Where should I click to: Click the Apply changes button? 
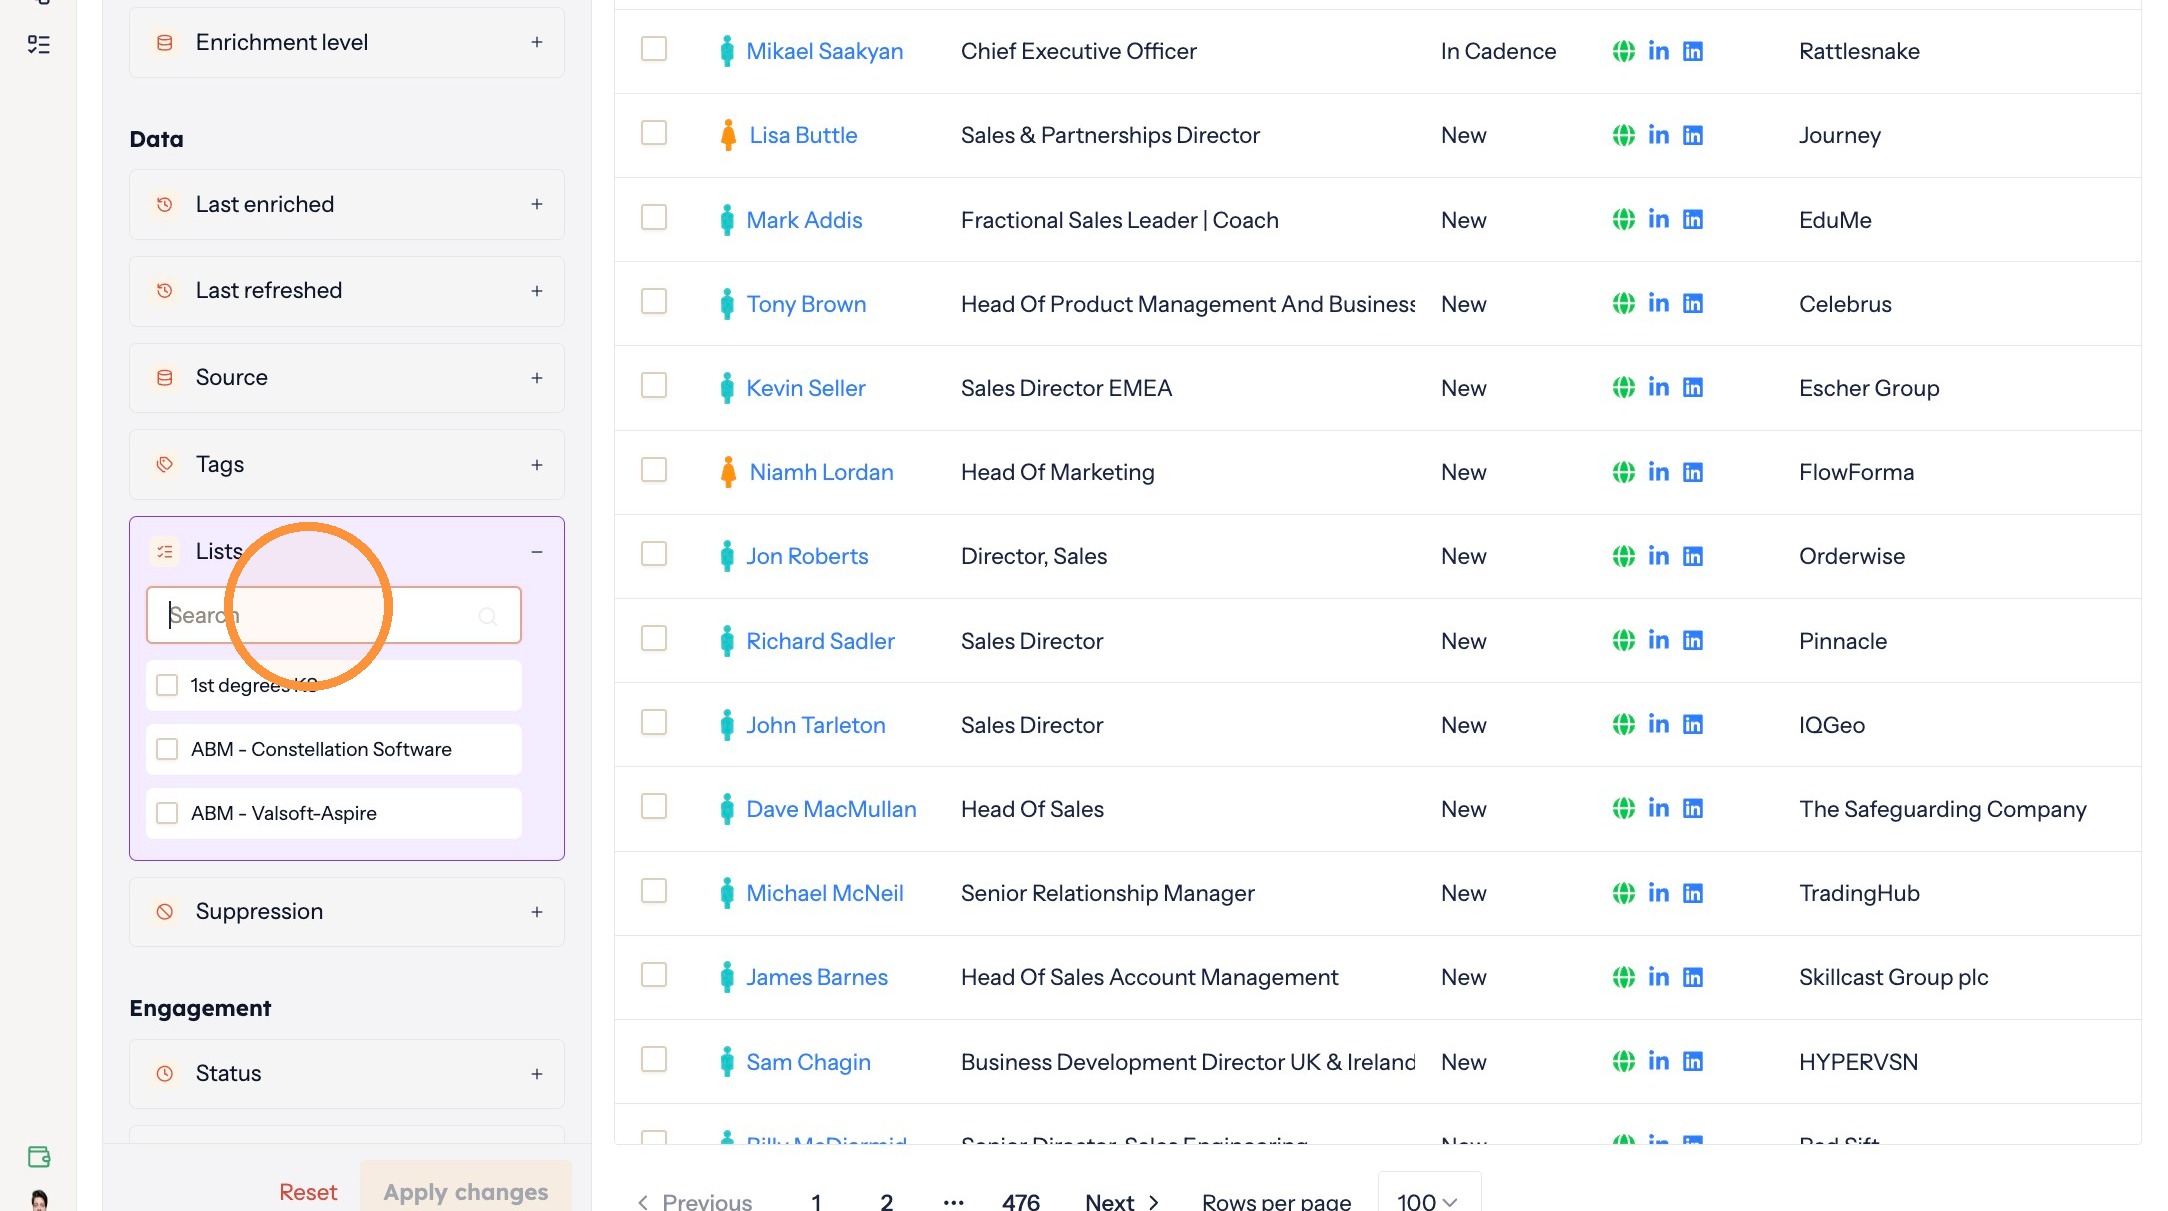[466, 1188]
